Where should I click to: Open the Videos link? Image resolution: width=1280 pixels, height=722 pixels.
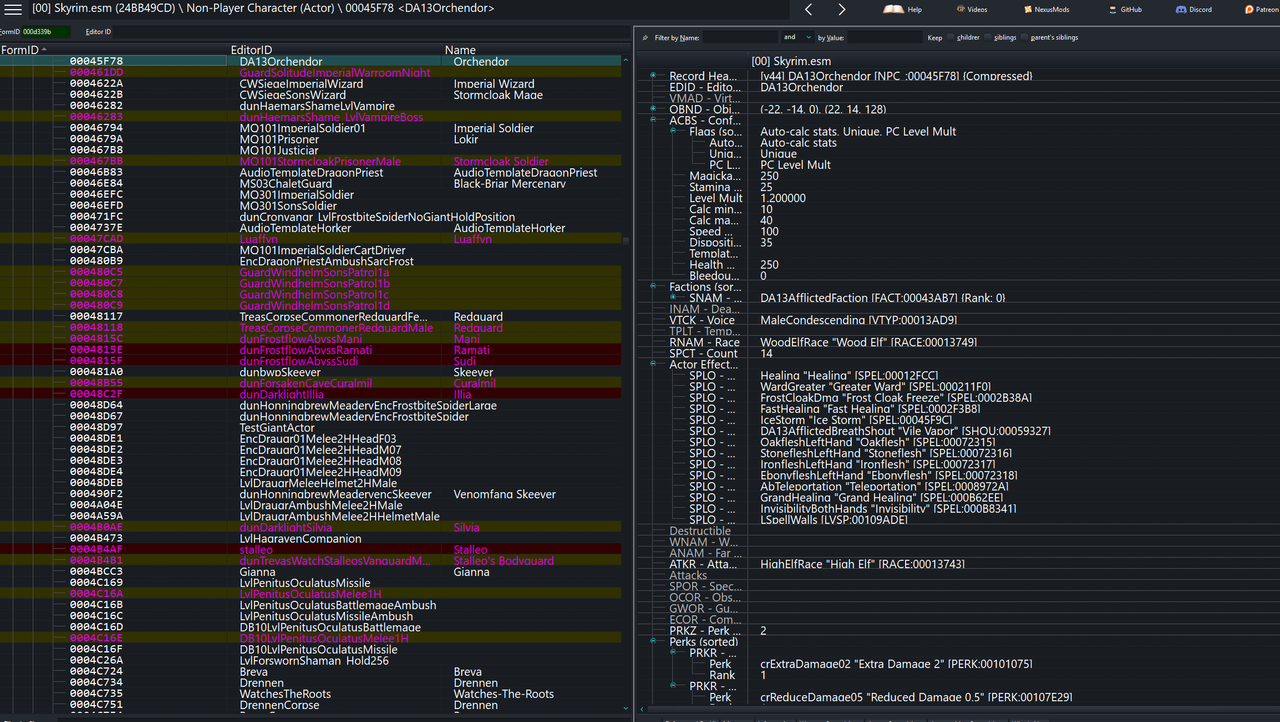(972, 9)
